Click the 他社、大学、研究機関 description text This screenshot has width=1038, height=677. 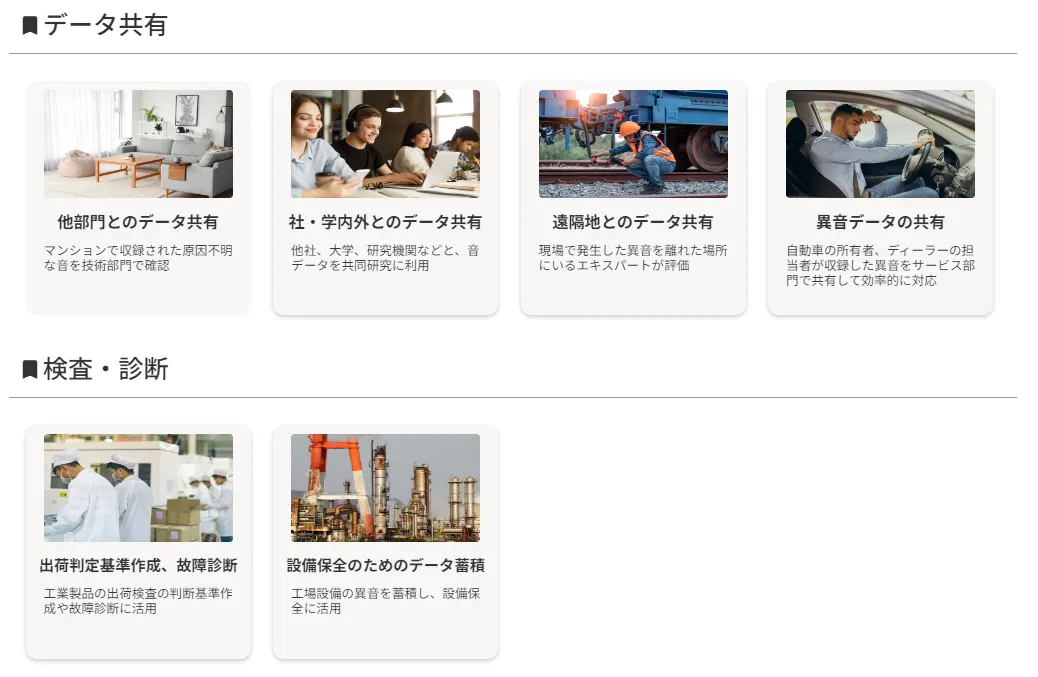[385, 258]
